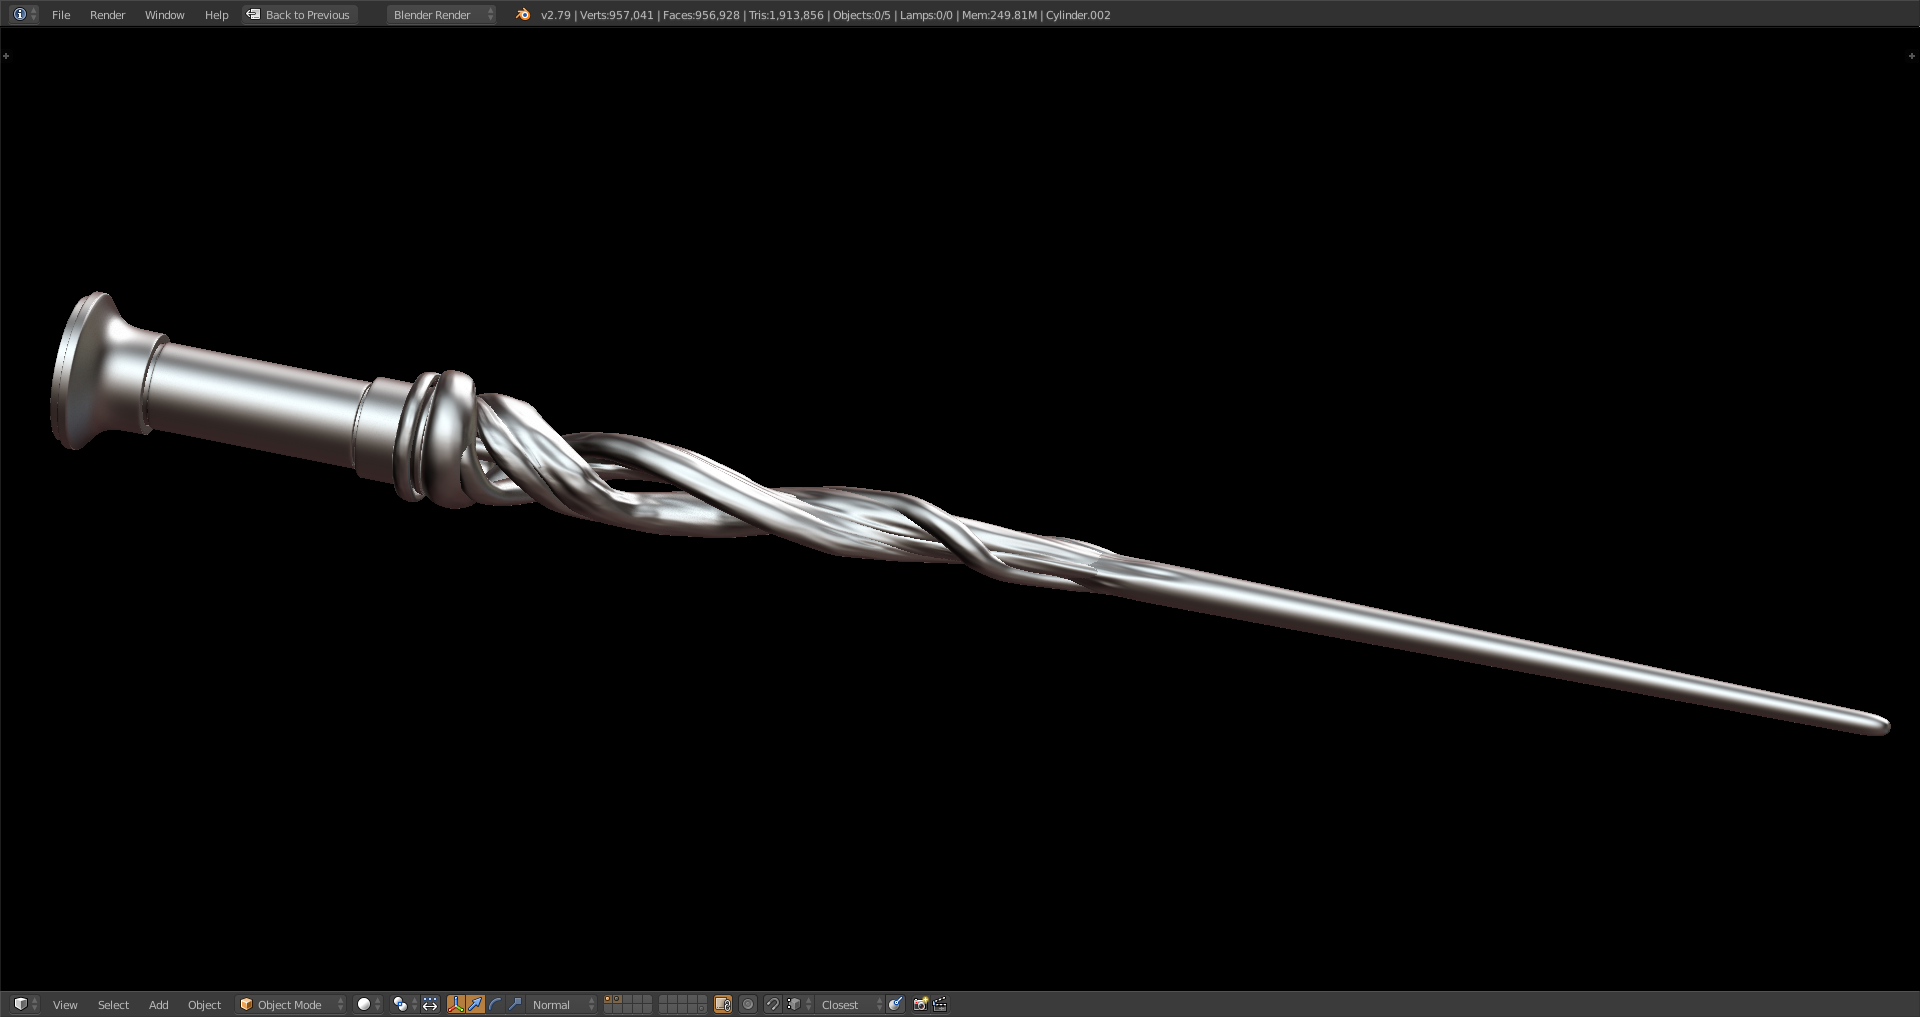
Task: Click Back to Previous button
Action: tap(299, 15)
